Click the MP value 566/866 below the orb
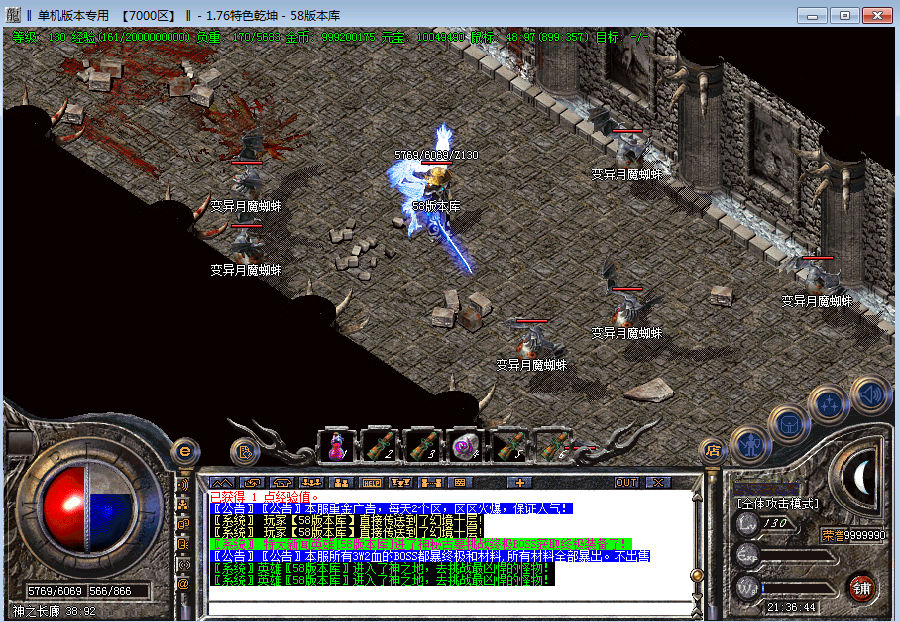The width and height of the screenshot is (900, 622). 110,590
